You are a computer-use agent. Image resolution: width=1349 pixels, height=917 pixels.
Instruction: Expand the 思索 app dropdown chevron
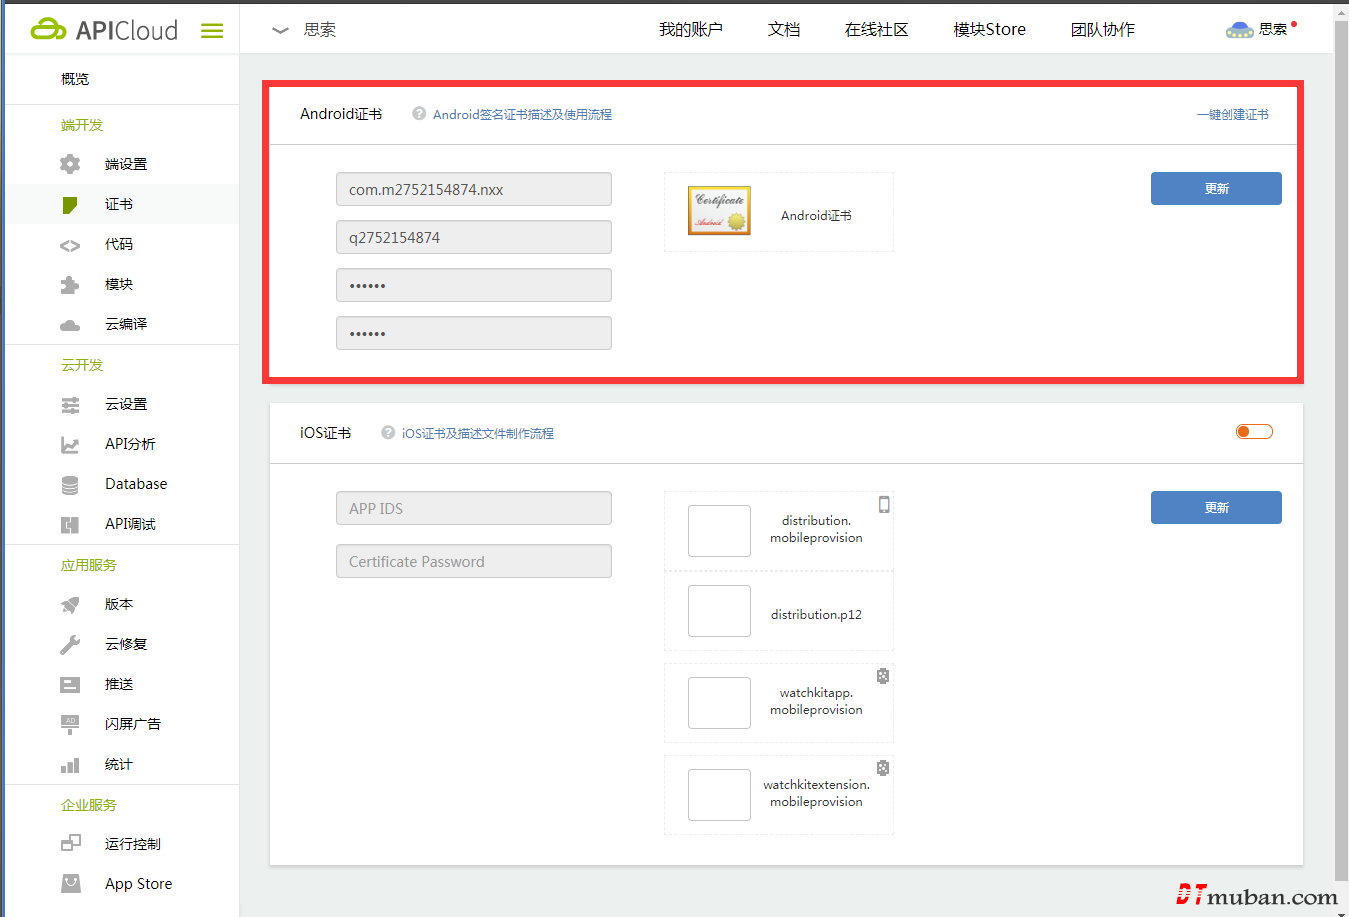pos(281,31)
